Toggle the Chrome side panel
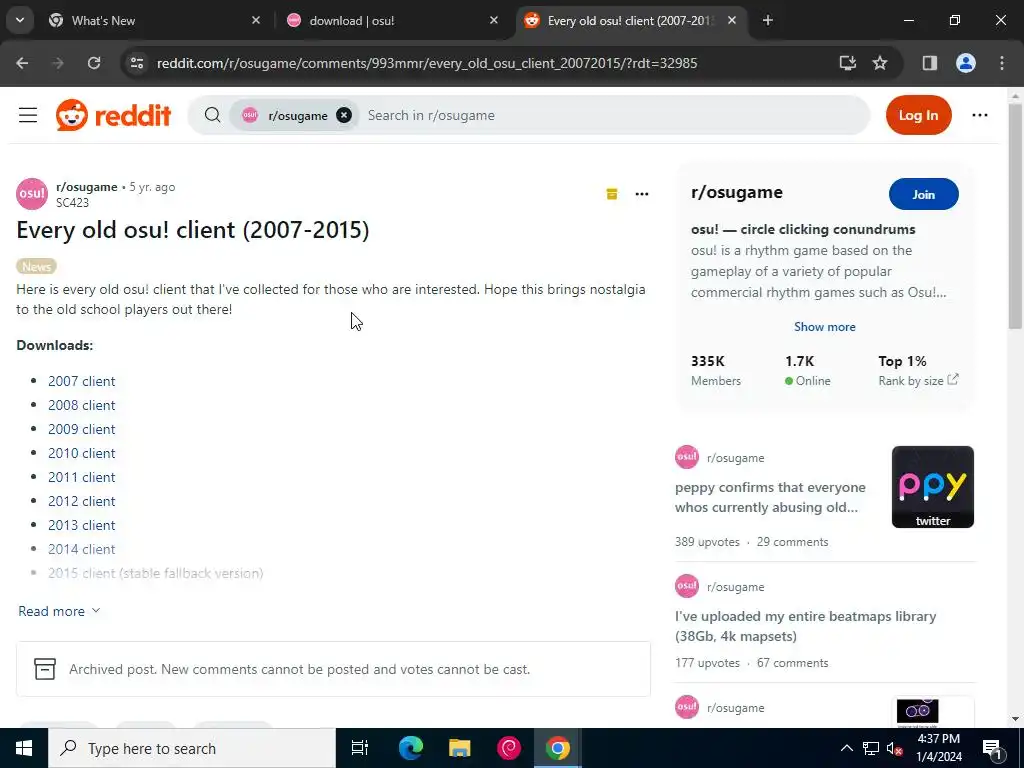Screen dimensions: 1024x768 pyautogui.click(x=929, y=63)
